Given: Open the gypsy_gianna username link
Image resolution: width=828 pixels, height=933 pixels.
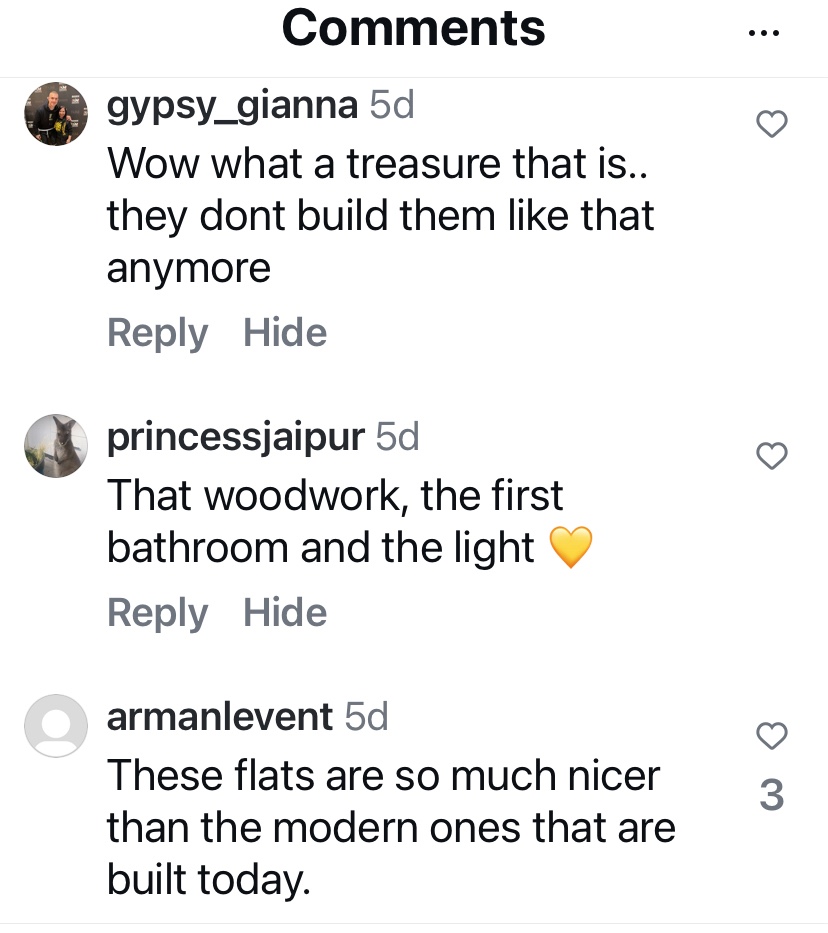Looking at the screenshot, I should tap(232, 105).
